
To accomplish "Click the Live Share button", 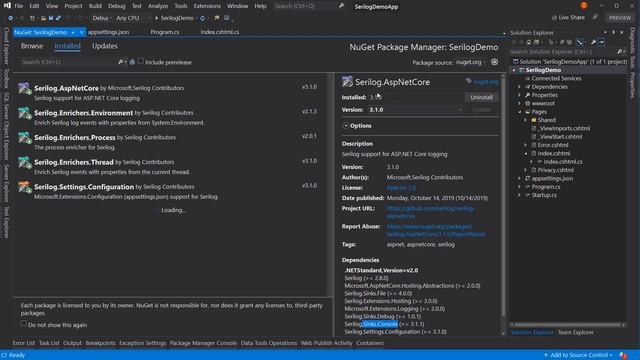I will point(568,18).
